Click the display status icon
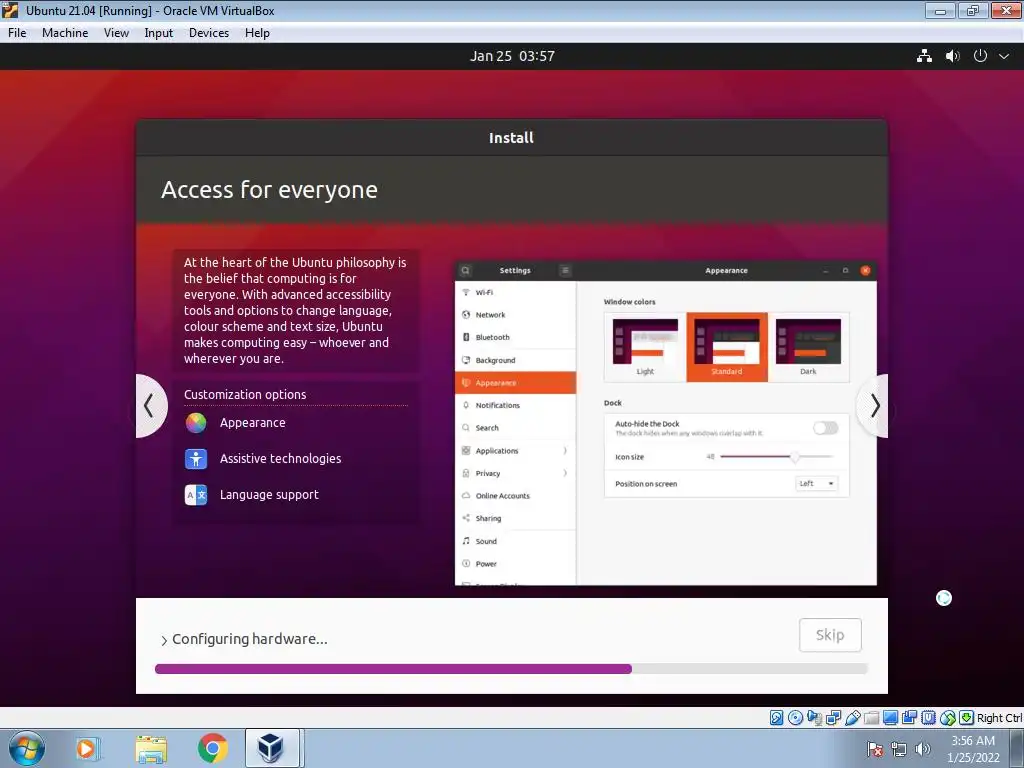1024x768 pixels. (890, 718)
